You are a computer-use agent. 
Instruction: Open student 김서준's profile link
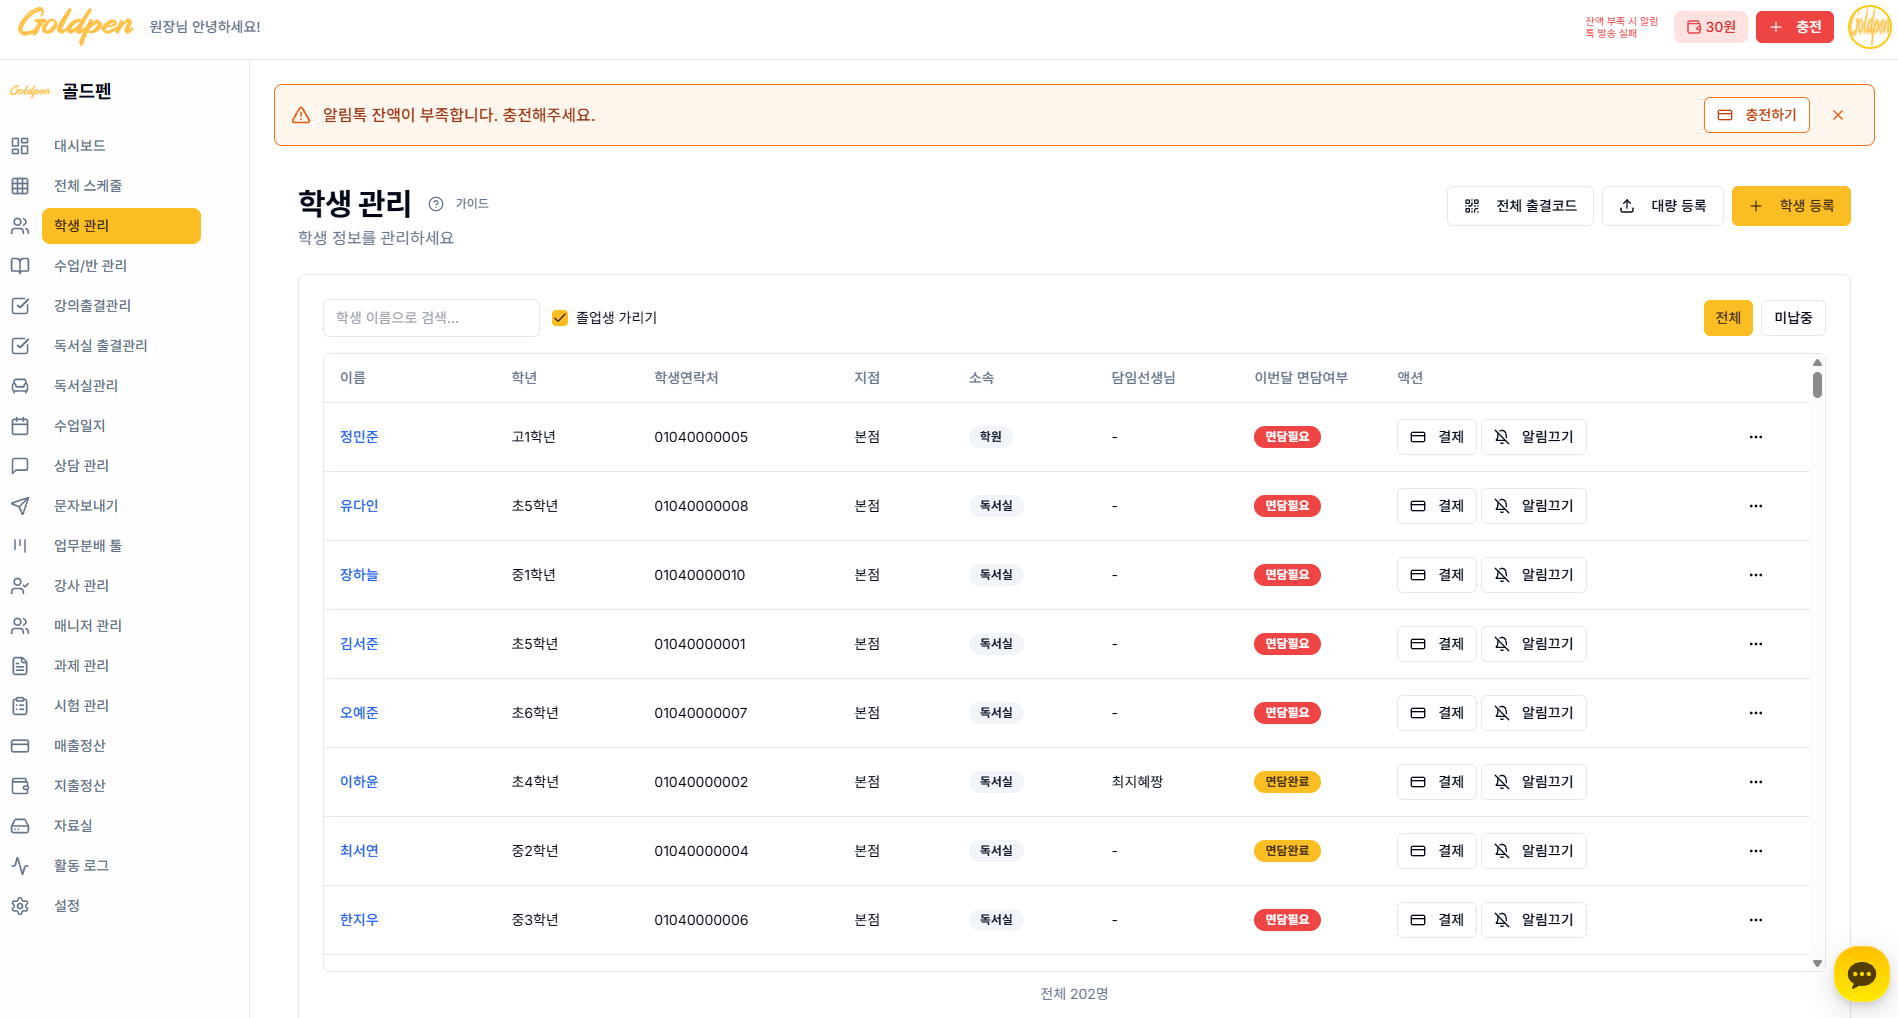click(359, 644)
